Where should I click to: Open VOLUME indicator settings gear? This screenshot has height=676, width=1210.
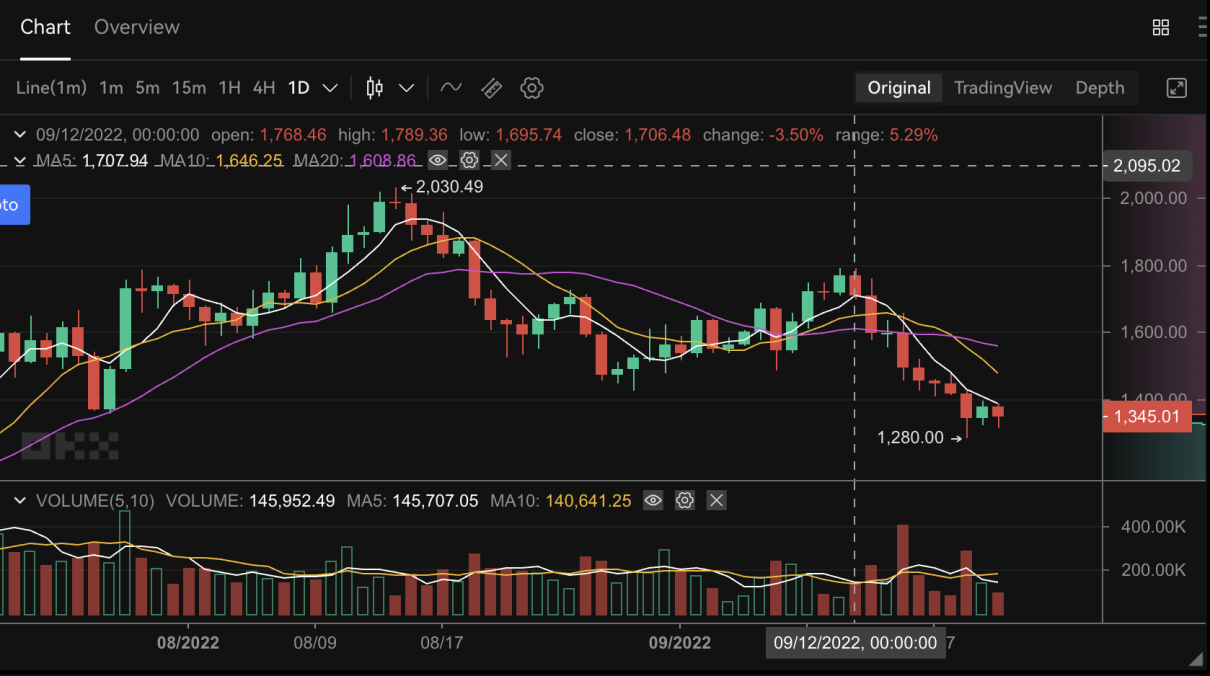[685, 500]
